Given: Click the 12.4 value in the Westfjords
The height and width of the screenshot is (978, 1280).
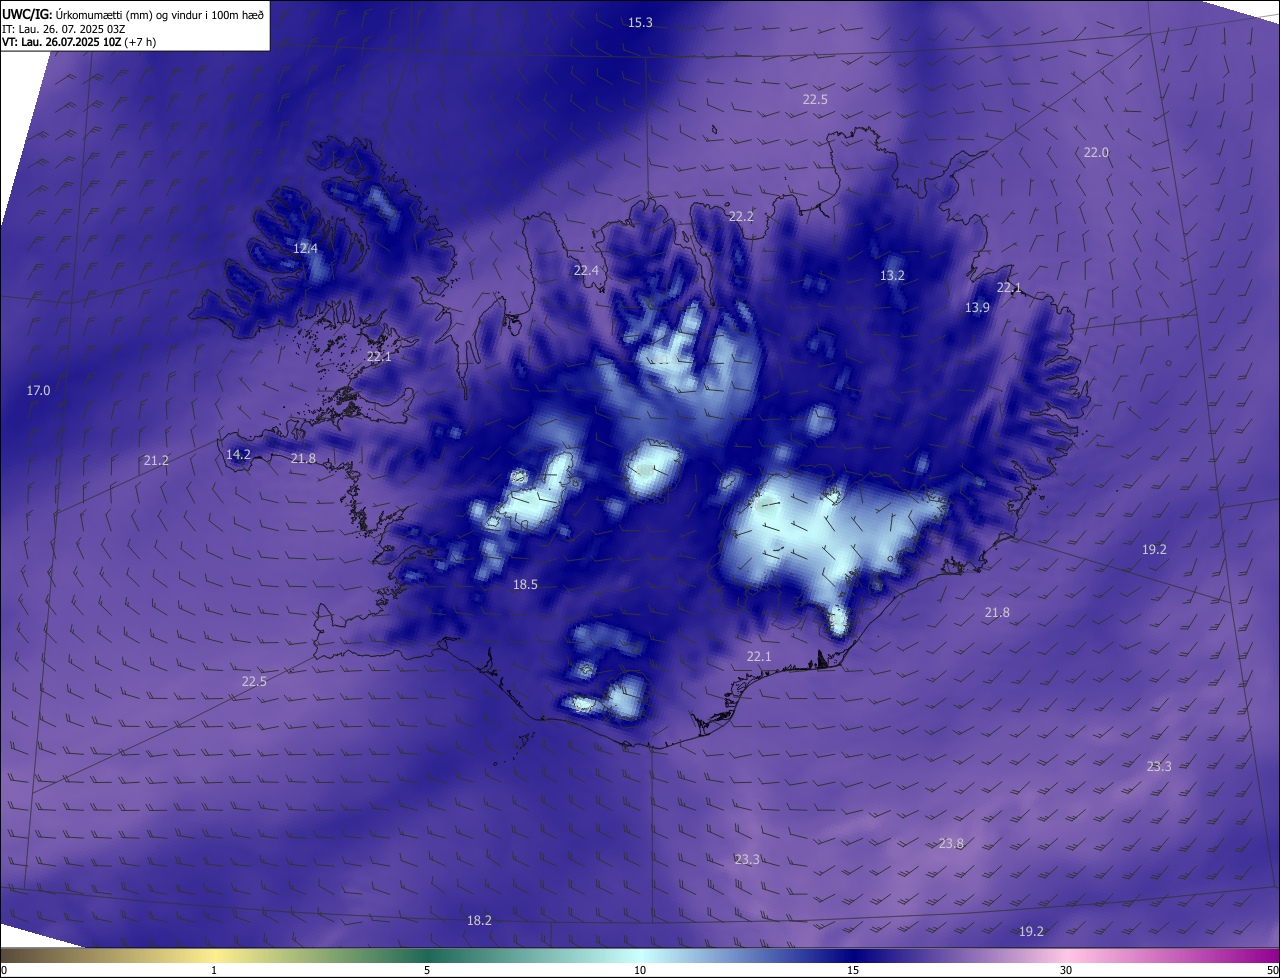Looking at the screenshot, I should point(305,248).
